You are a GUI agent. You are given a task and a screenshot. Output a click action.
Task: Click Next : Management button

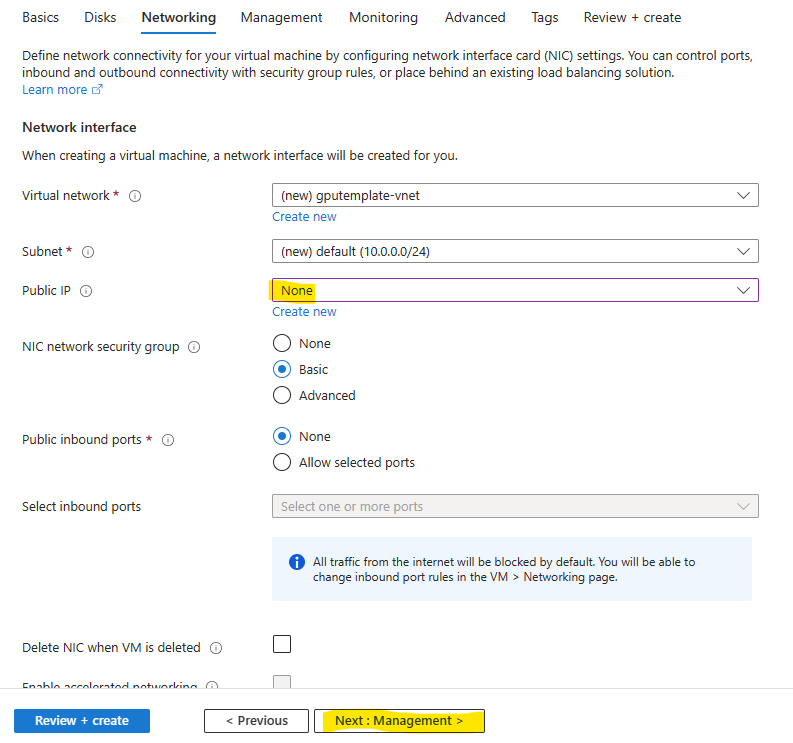pyautogui.click(x=399, y=721)
